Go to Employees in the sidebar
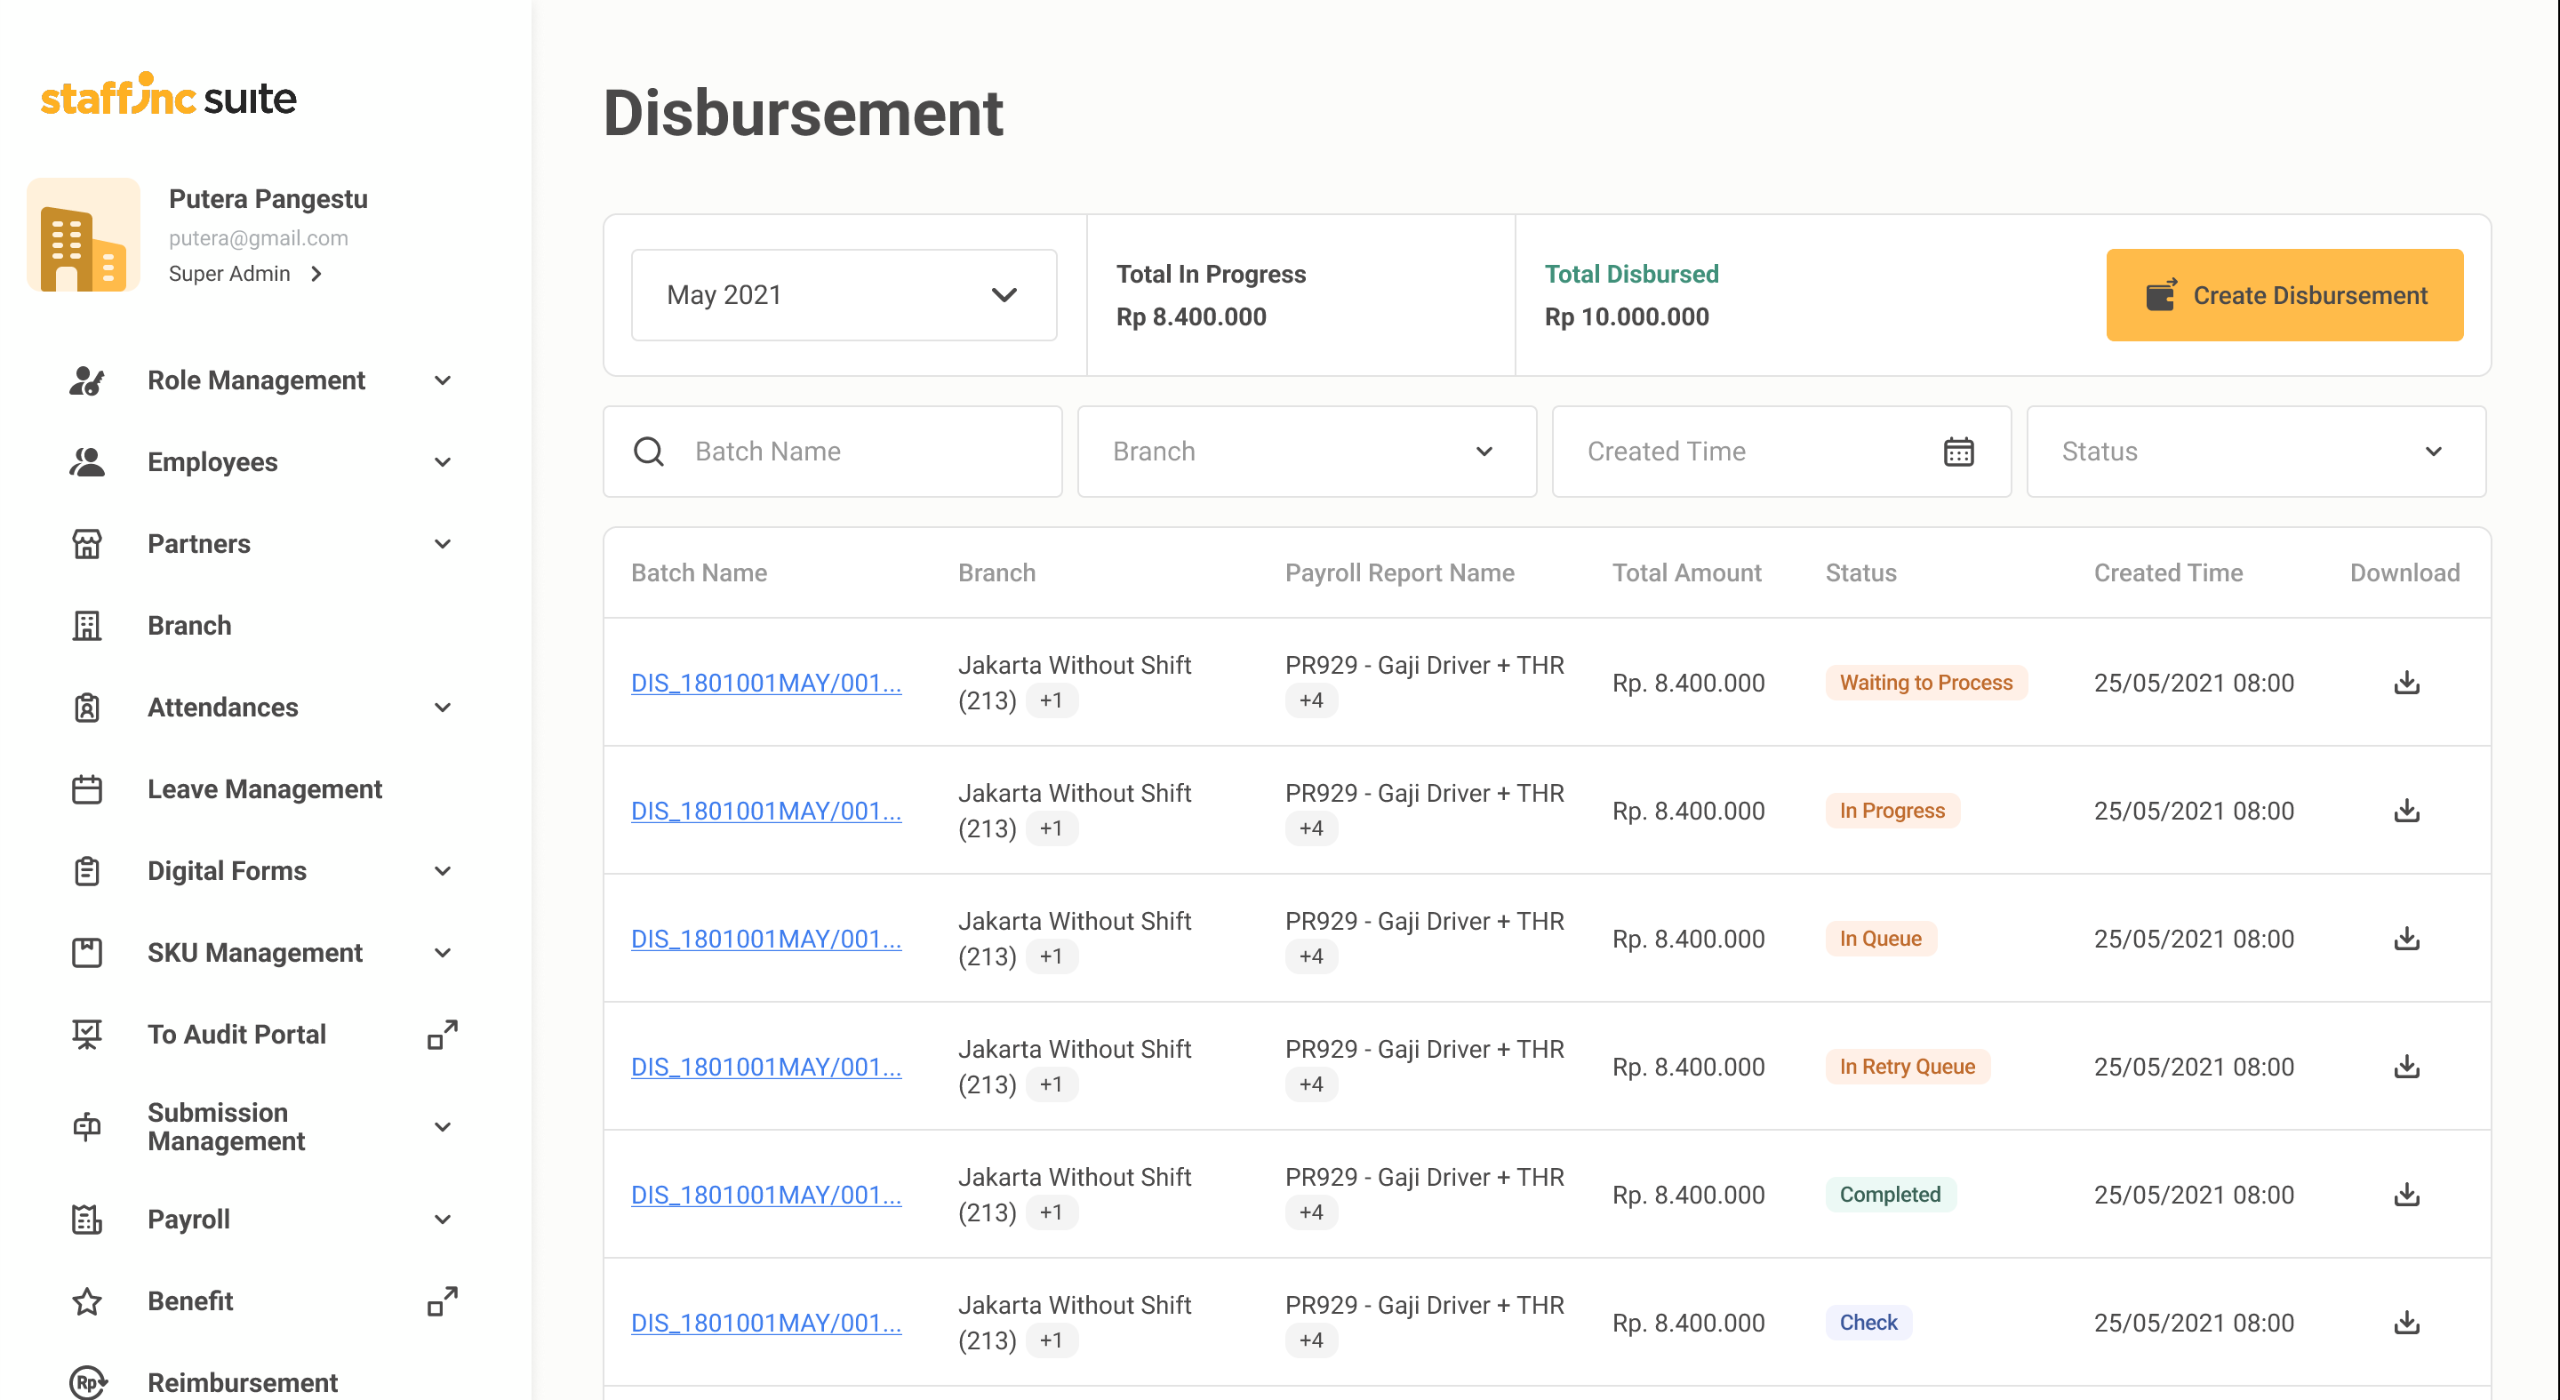Image resolution: width=2560 pixels, height=1400 pixels. 212,462
